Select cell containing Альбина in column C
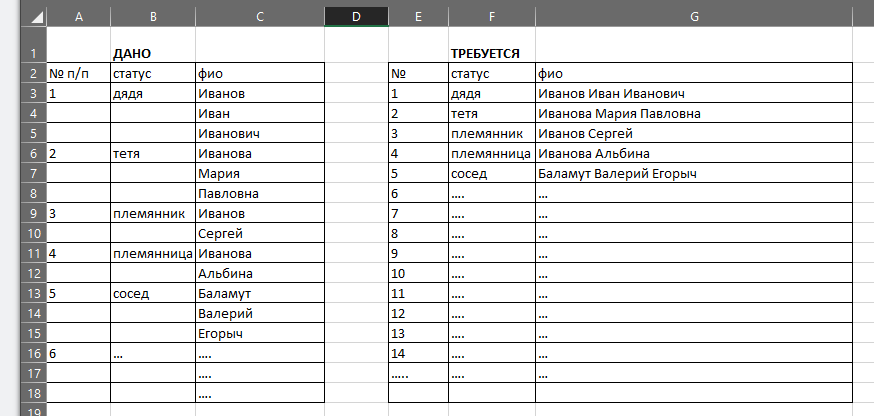The height and width of the screenshot is (416, 874). (x=260, y=273)
